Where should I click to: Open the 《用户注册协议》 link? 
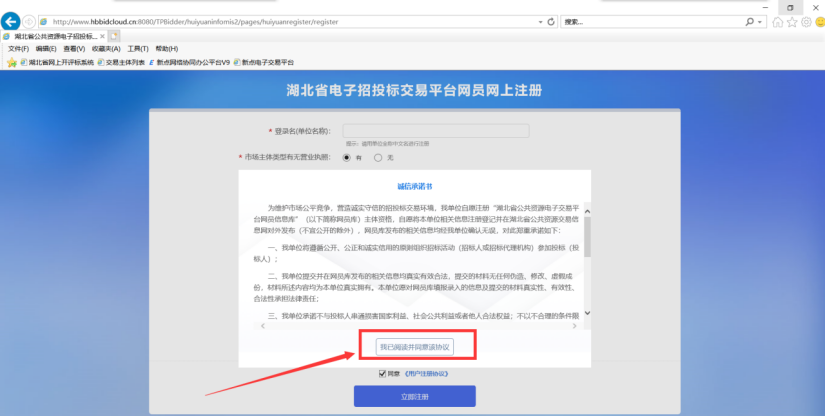427,374
